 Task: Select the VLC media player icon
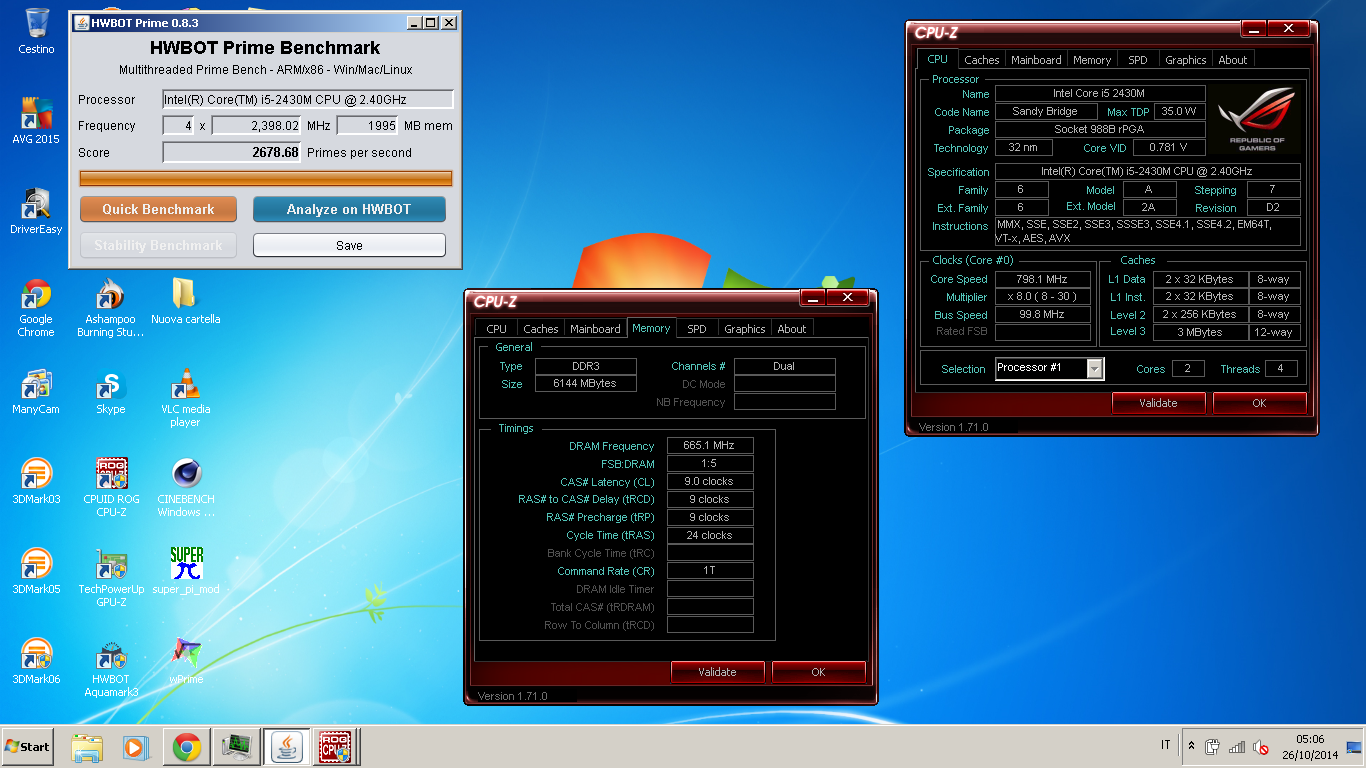pos(185,398)
